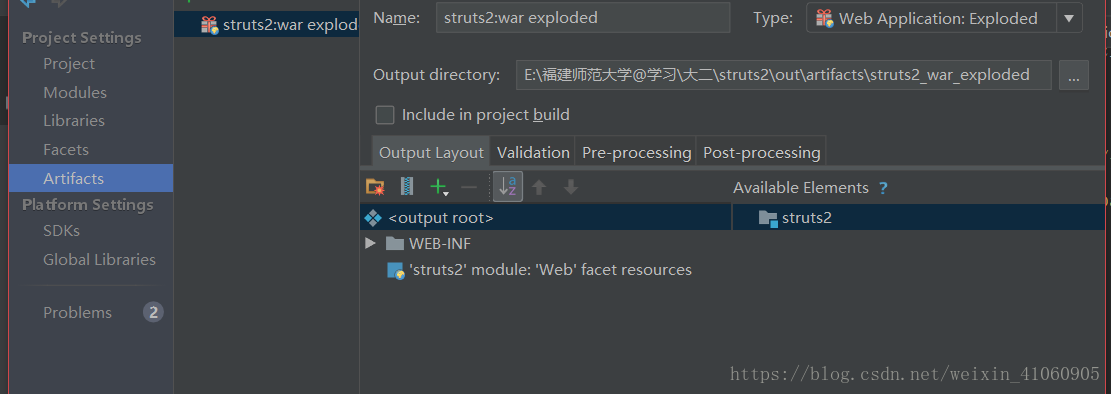Toggle the Sort Elements by Names icon
Image resolution: width=1111 pixels, height=394 pixels.
click(x=508, y=186)
